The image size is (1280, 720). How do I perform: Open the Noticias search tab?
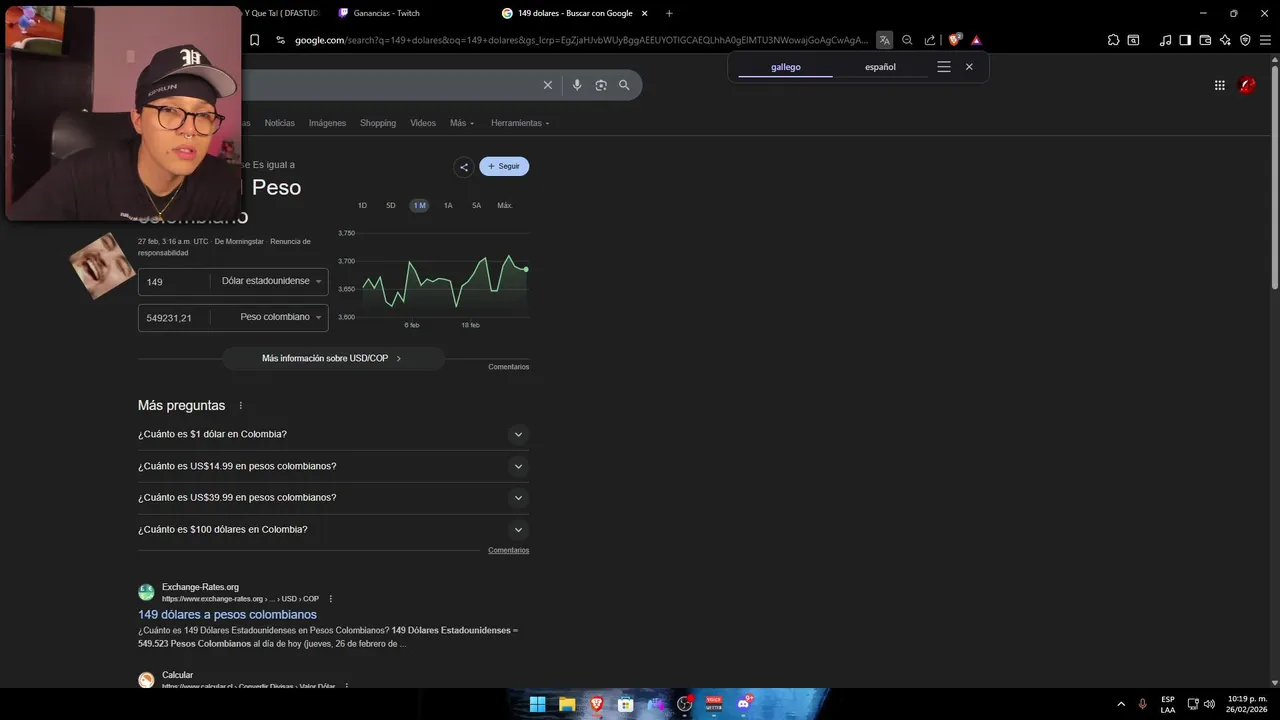point(279,123)
